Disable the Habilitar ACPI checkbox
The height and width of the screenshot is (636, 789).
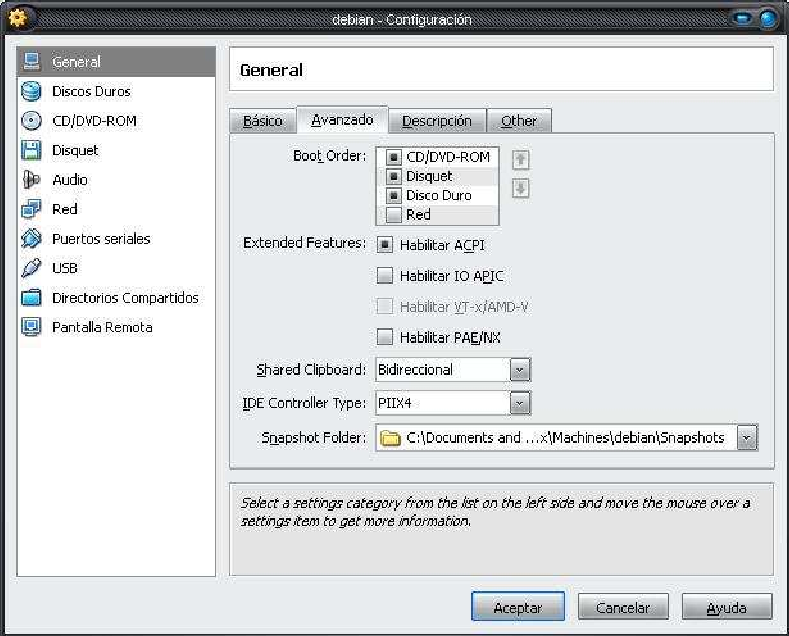pos(385,244)
